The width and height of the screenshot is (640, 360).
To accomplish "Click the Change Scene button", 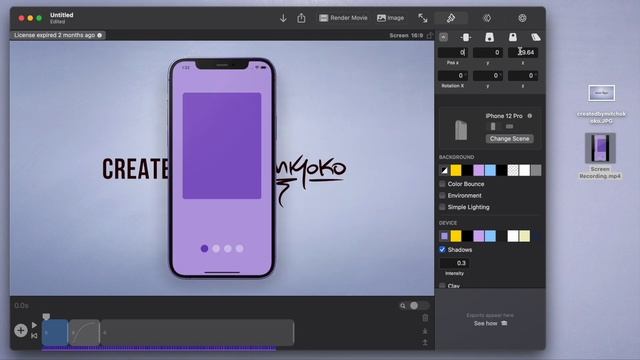I will [x=509, y=139].
